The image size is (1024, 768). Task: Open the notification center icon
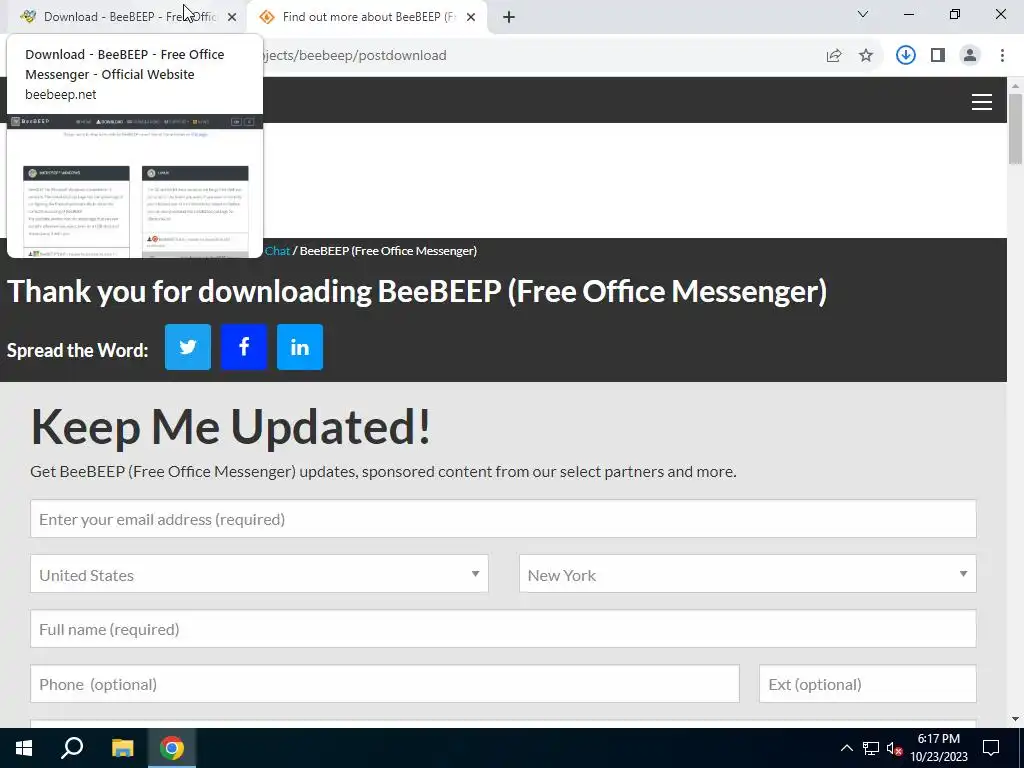pos(991,748)
